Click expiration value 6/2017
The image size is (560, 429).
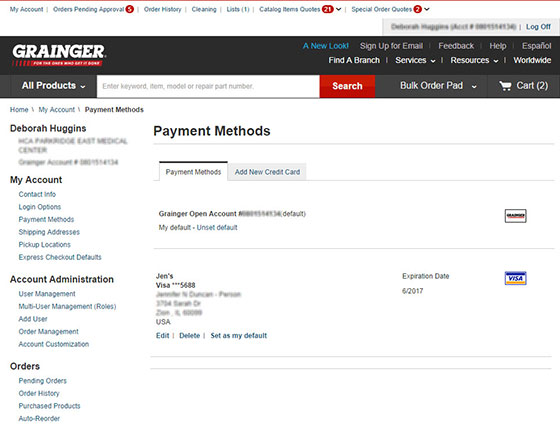[412, 291]
